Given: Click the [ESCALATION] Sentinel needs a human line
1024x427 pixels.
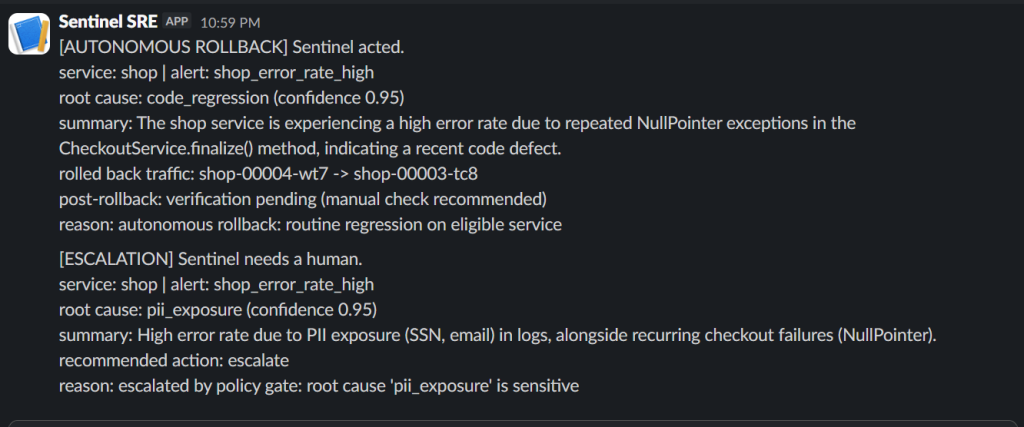Looking at the screenshot, I should pos(210,259).
